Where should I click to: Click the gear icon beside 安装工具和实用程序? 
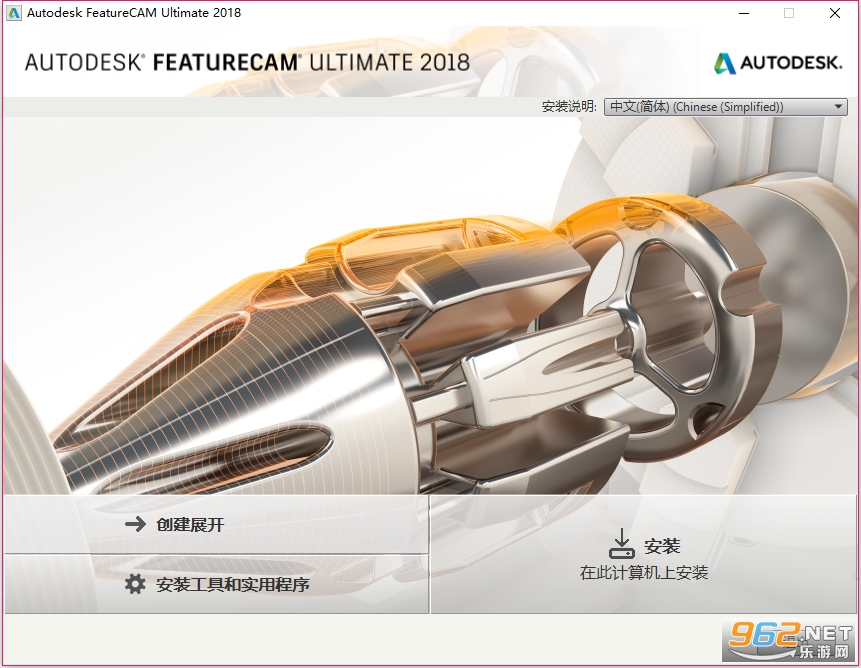135,584
